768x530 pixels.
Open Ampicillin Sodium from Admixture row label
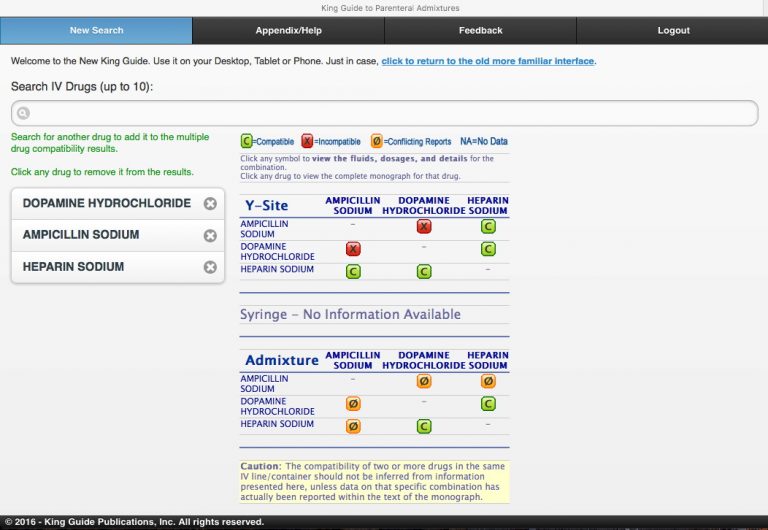click(x=264, y=384)
